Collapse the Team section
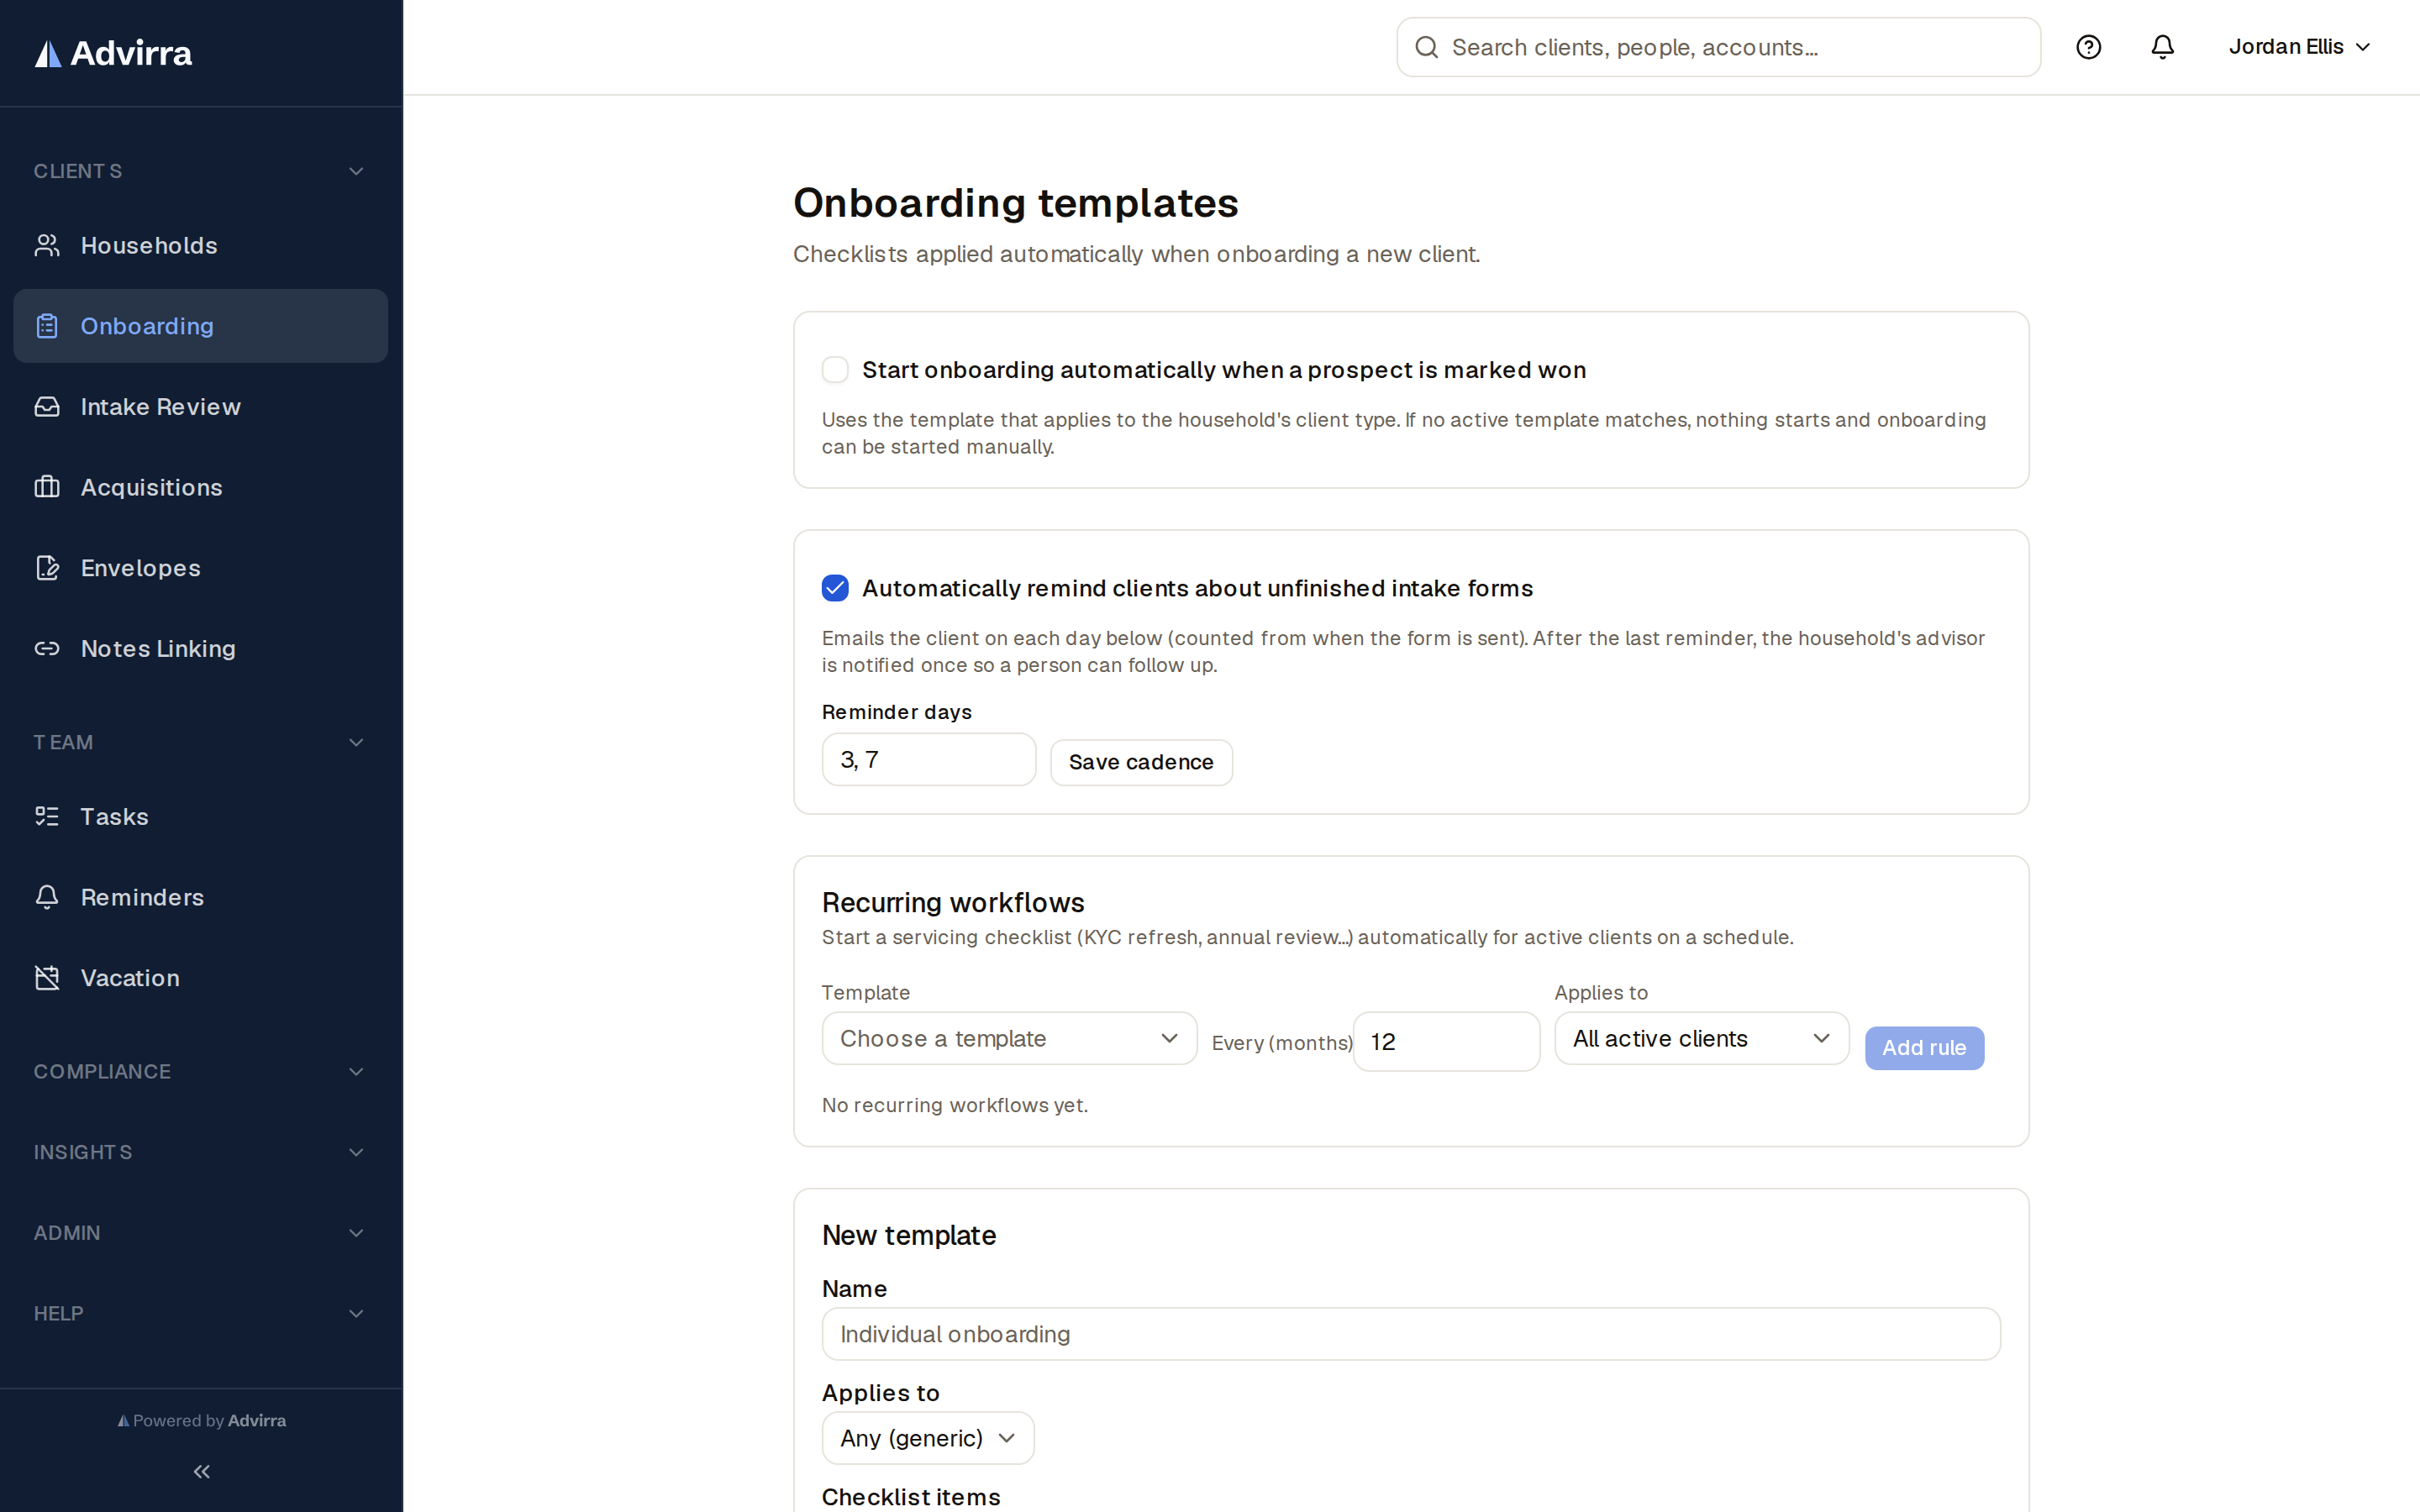The image size is (2420, 1512). [201, 742]
